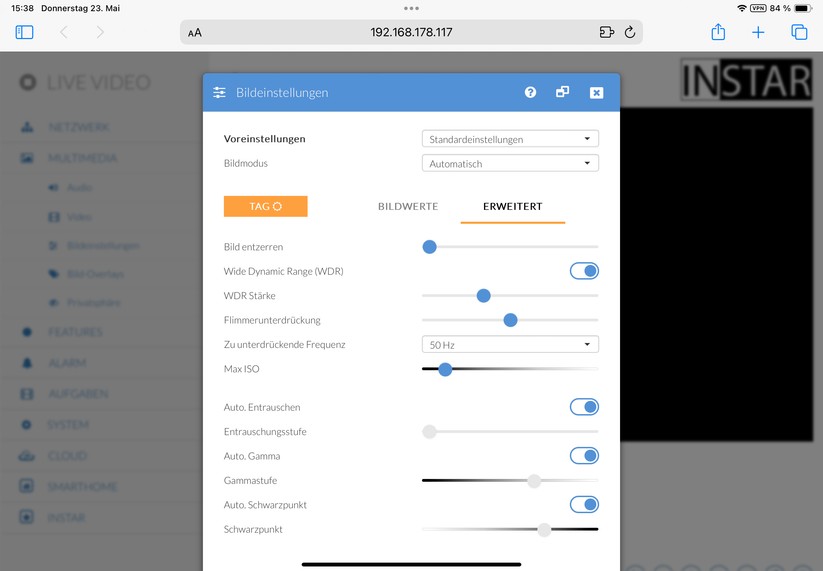Show the Safari sidebar
Screen dimensions: 823x571
[24, 33]
